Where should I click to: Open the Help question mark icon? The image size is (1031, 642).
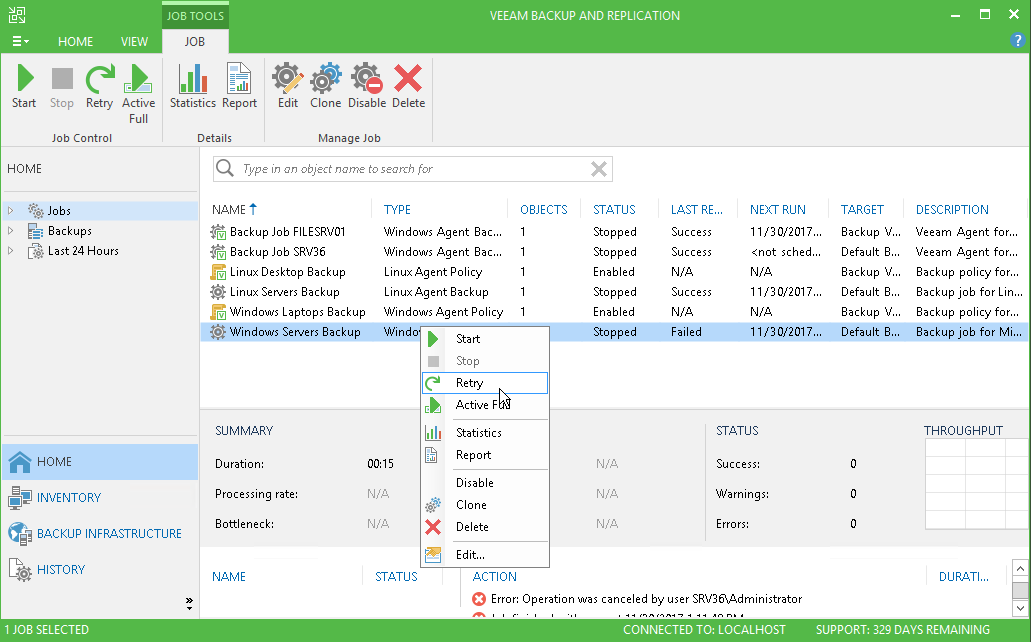click(x=1017, y=40)
